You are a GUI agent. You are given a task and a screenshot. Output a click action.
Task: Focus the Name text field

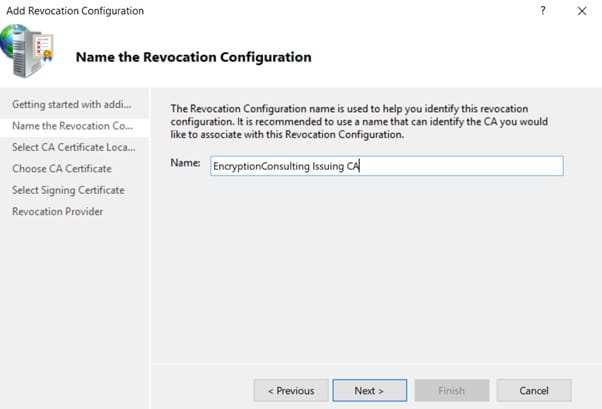pos(385,166)
